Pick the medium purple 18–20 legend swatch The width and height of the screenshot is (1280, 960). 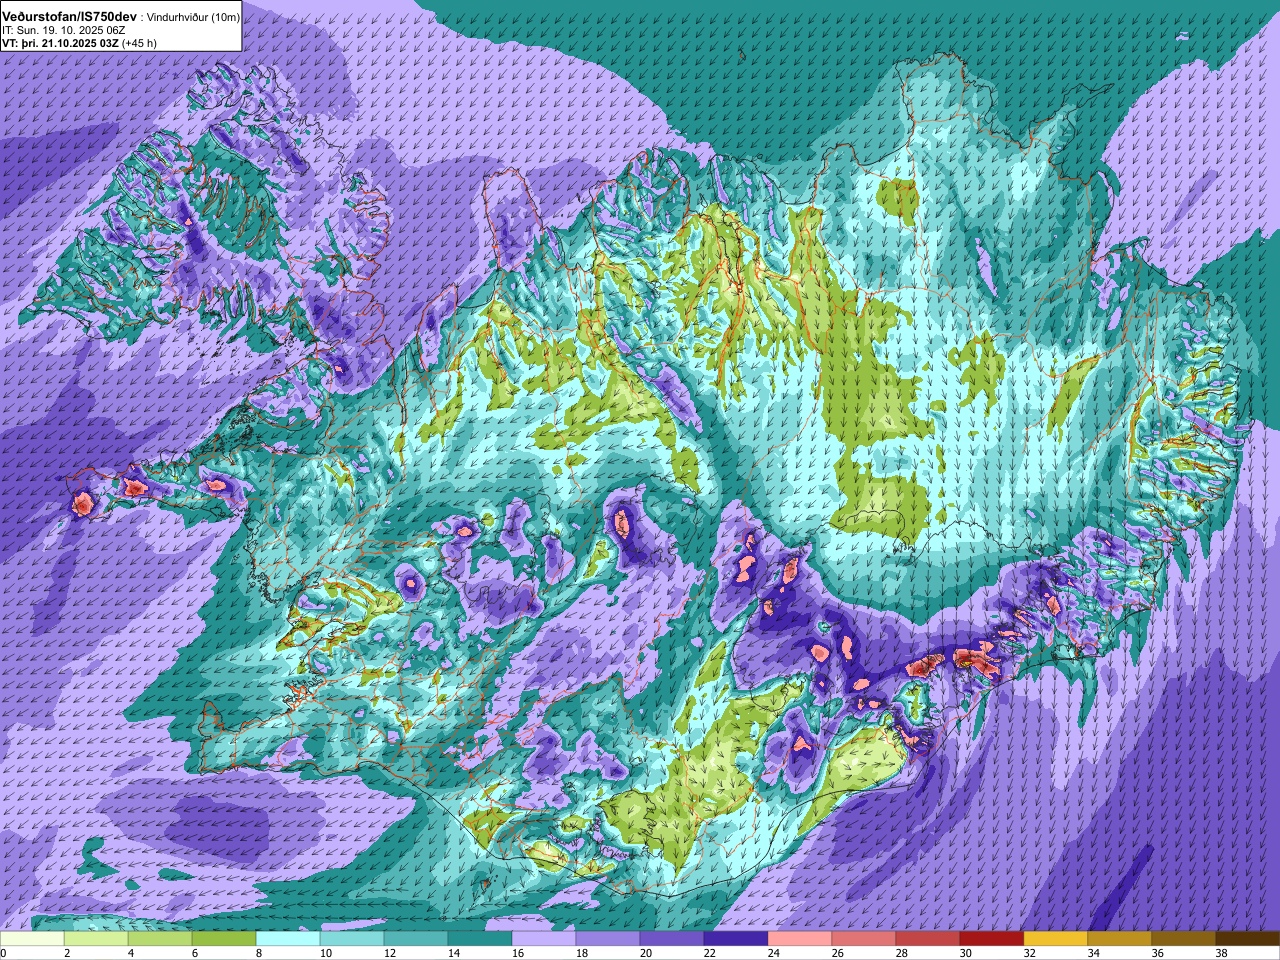[x=608, y=939]
